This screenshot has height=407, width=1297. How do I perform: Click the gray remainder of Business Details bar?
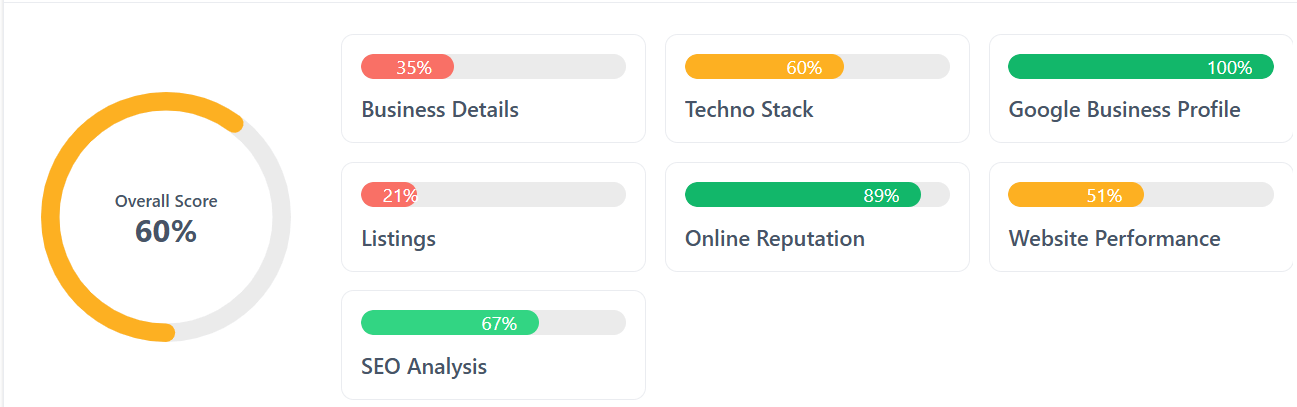tap(540, 67)
